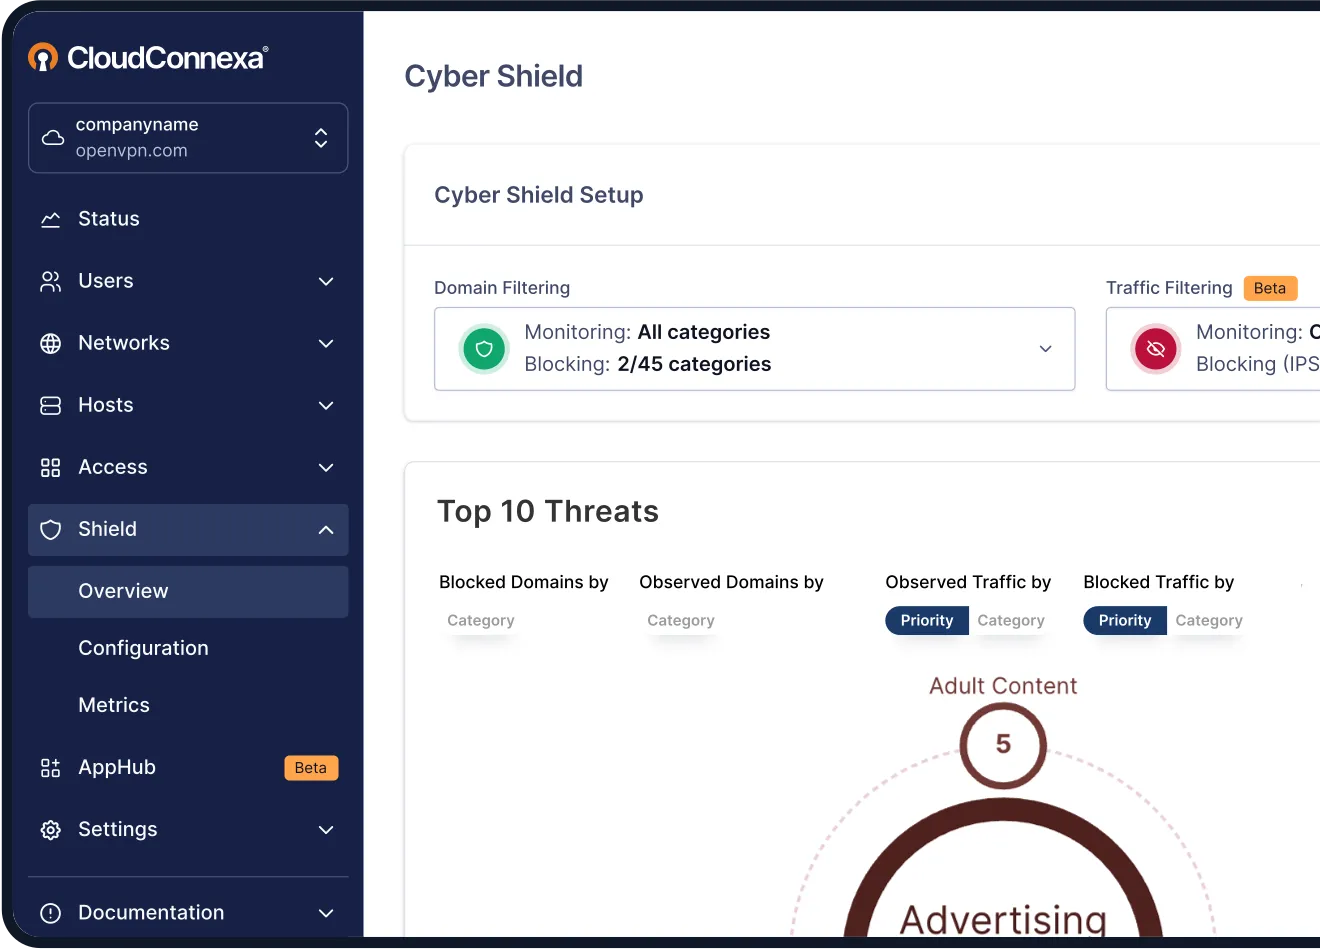Expand the Users menu chevron

click(326, 282)
